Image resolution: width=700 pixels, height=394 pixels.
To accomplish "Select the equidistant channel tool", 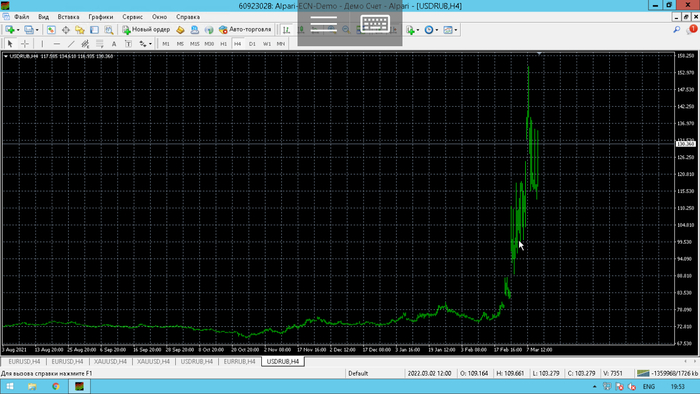I will tap(85, 44).
